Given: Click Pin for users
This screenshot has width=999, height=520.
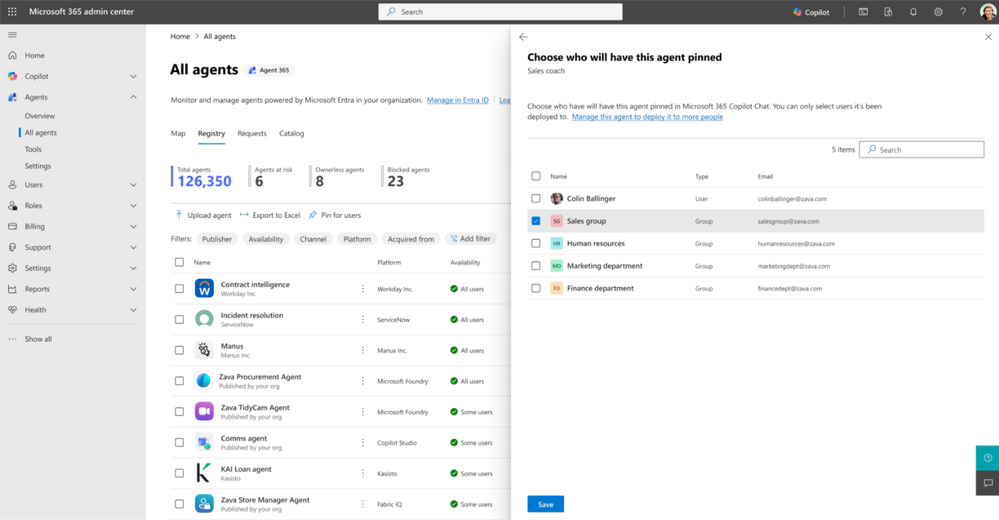Looking at the screenshot, I should [334, 215].
